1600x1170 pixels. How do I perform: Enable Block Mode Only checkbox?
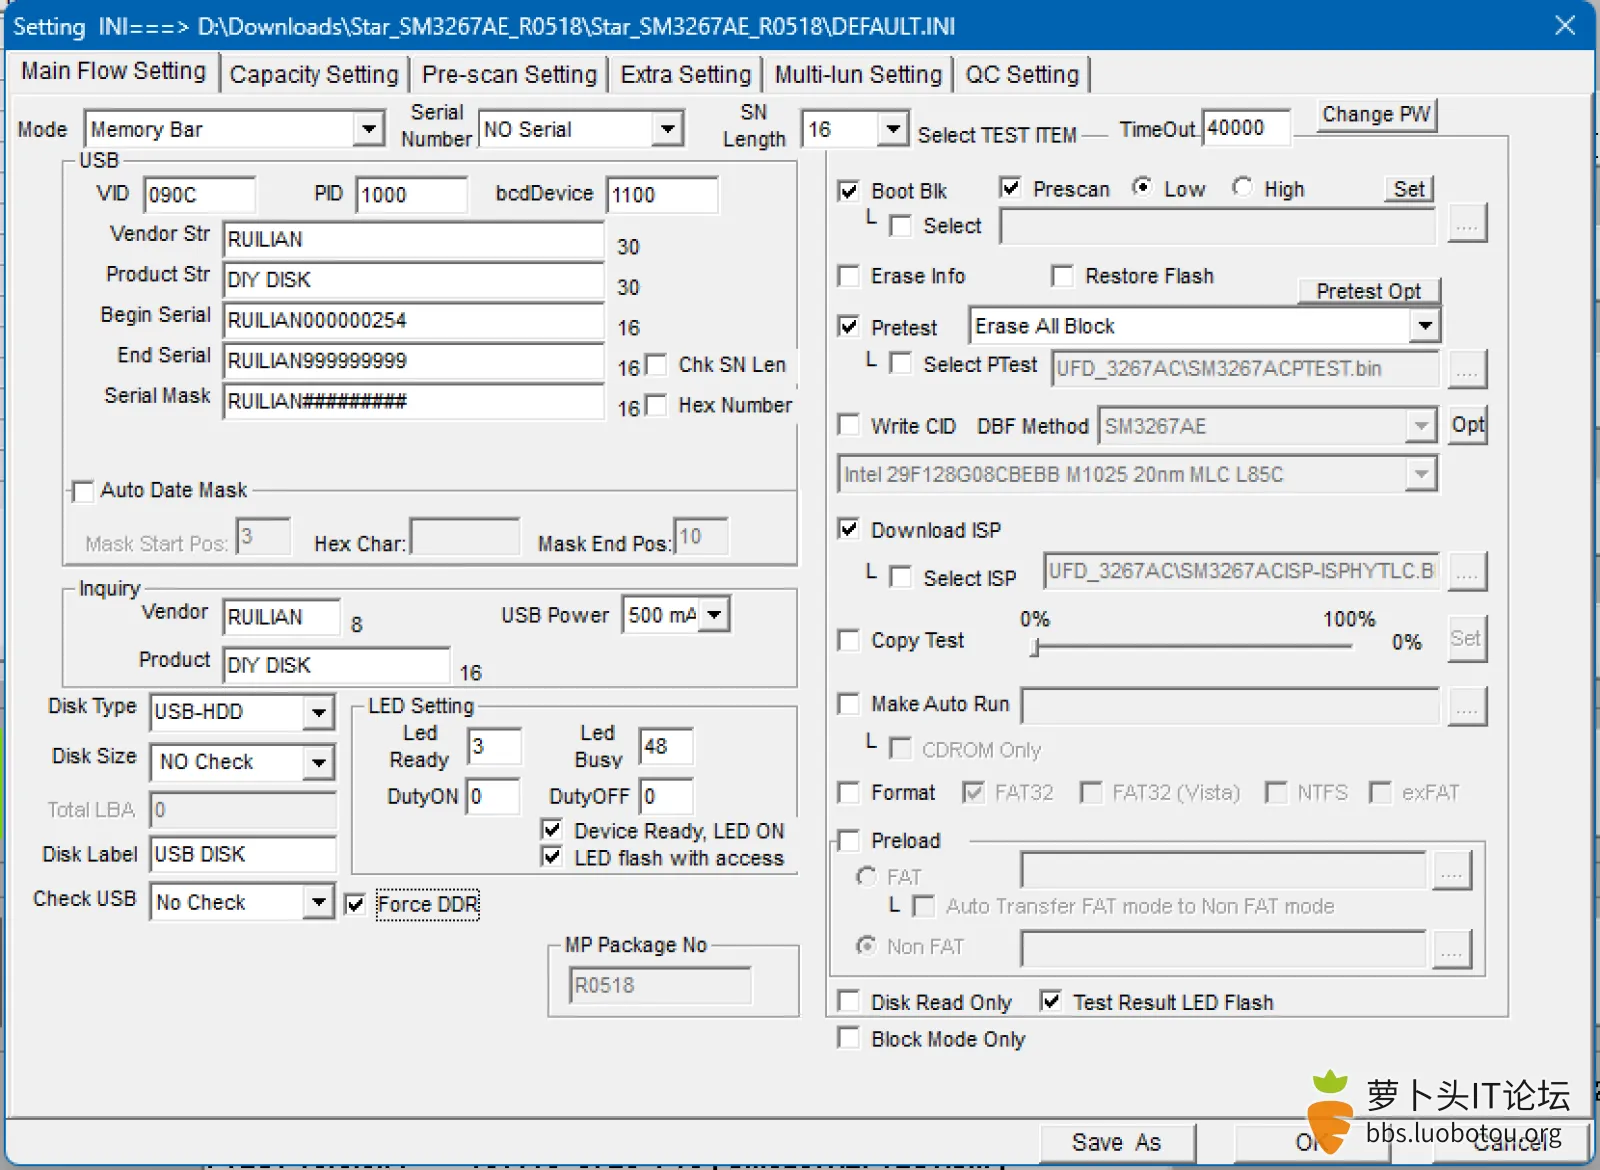tap(849, 1038)
